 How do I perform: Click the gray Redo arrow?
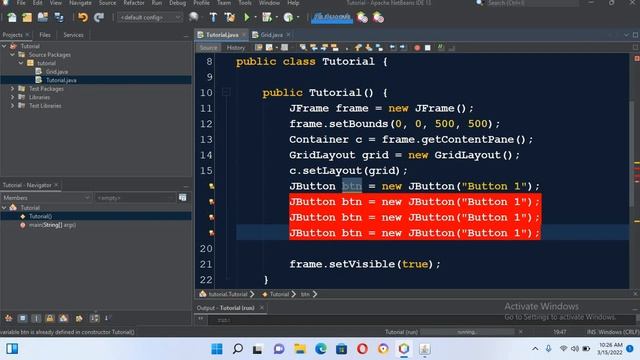99,18
